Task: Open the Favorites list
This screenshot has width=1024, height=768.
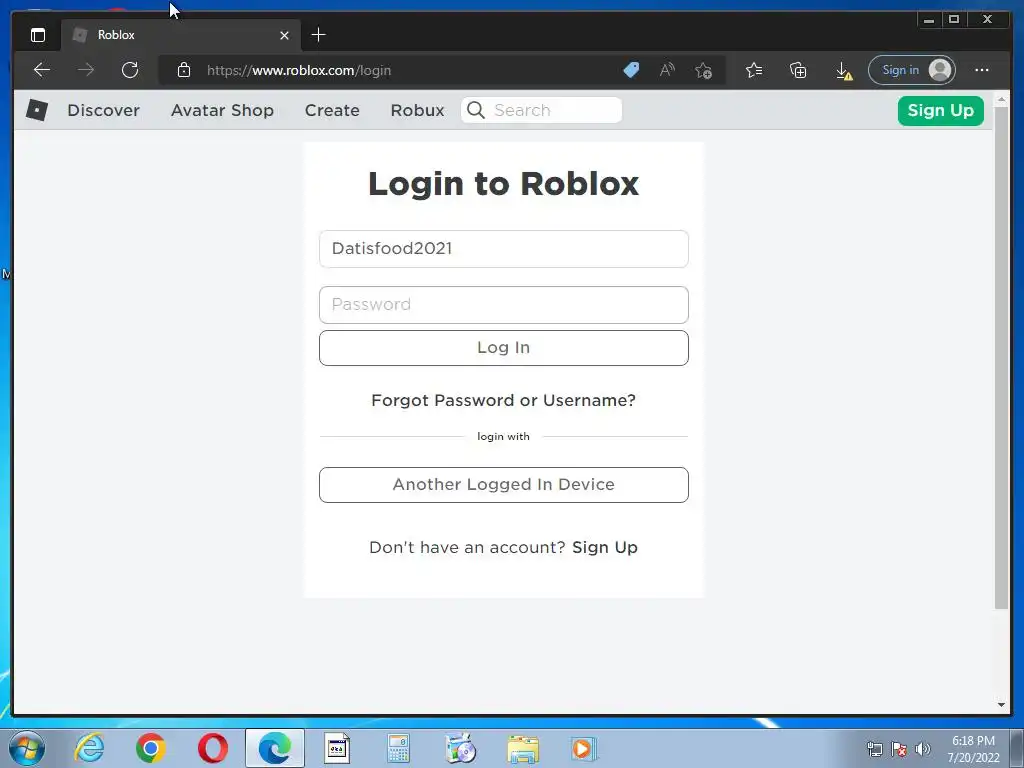Action: 754,70
